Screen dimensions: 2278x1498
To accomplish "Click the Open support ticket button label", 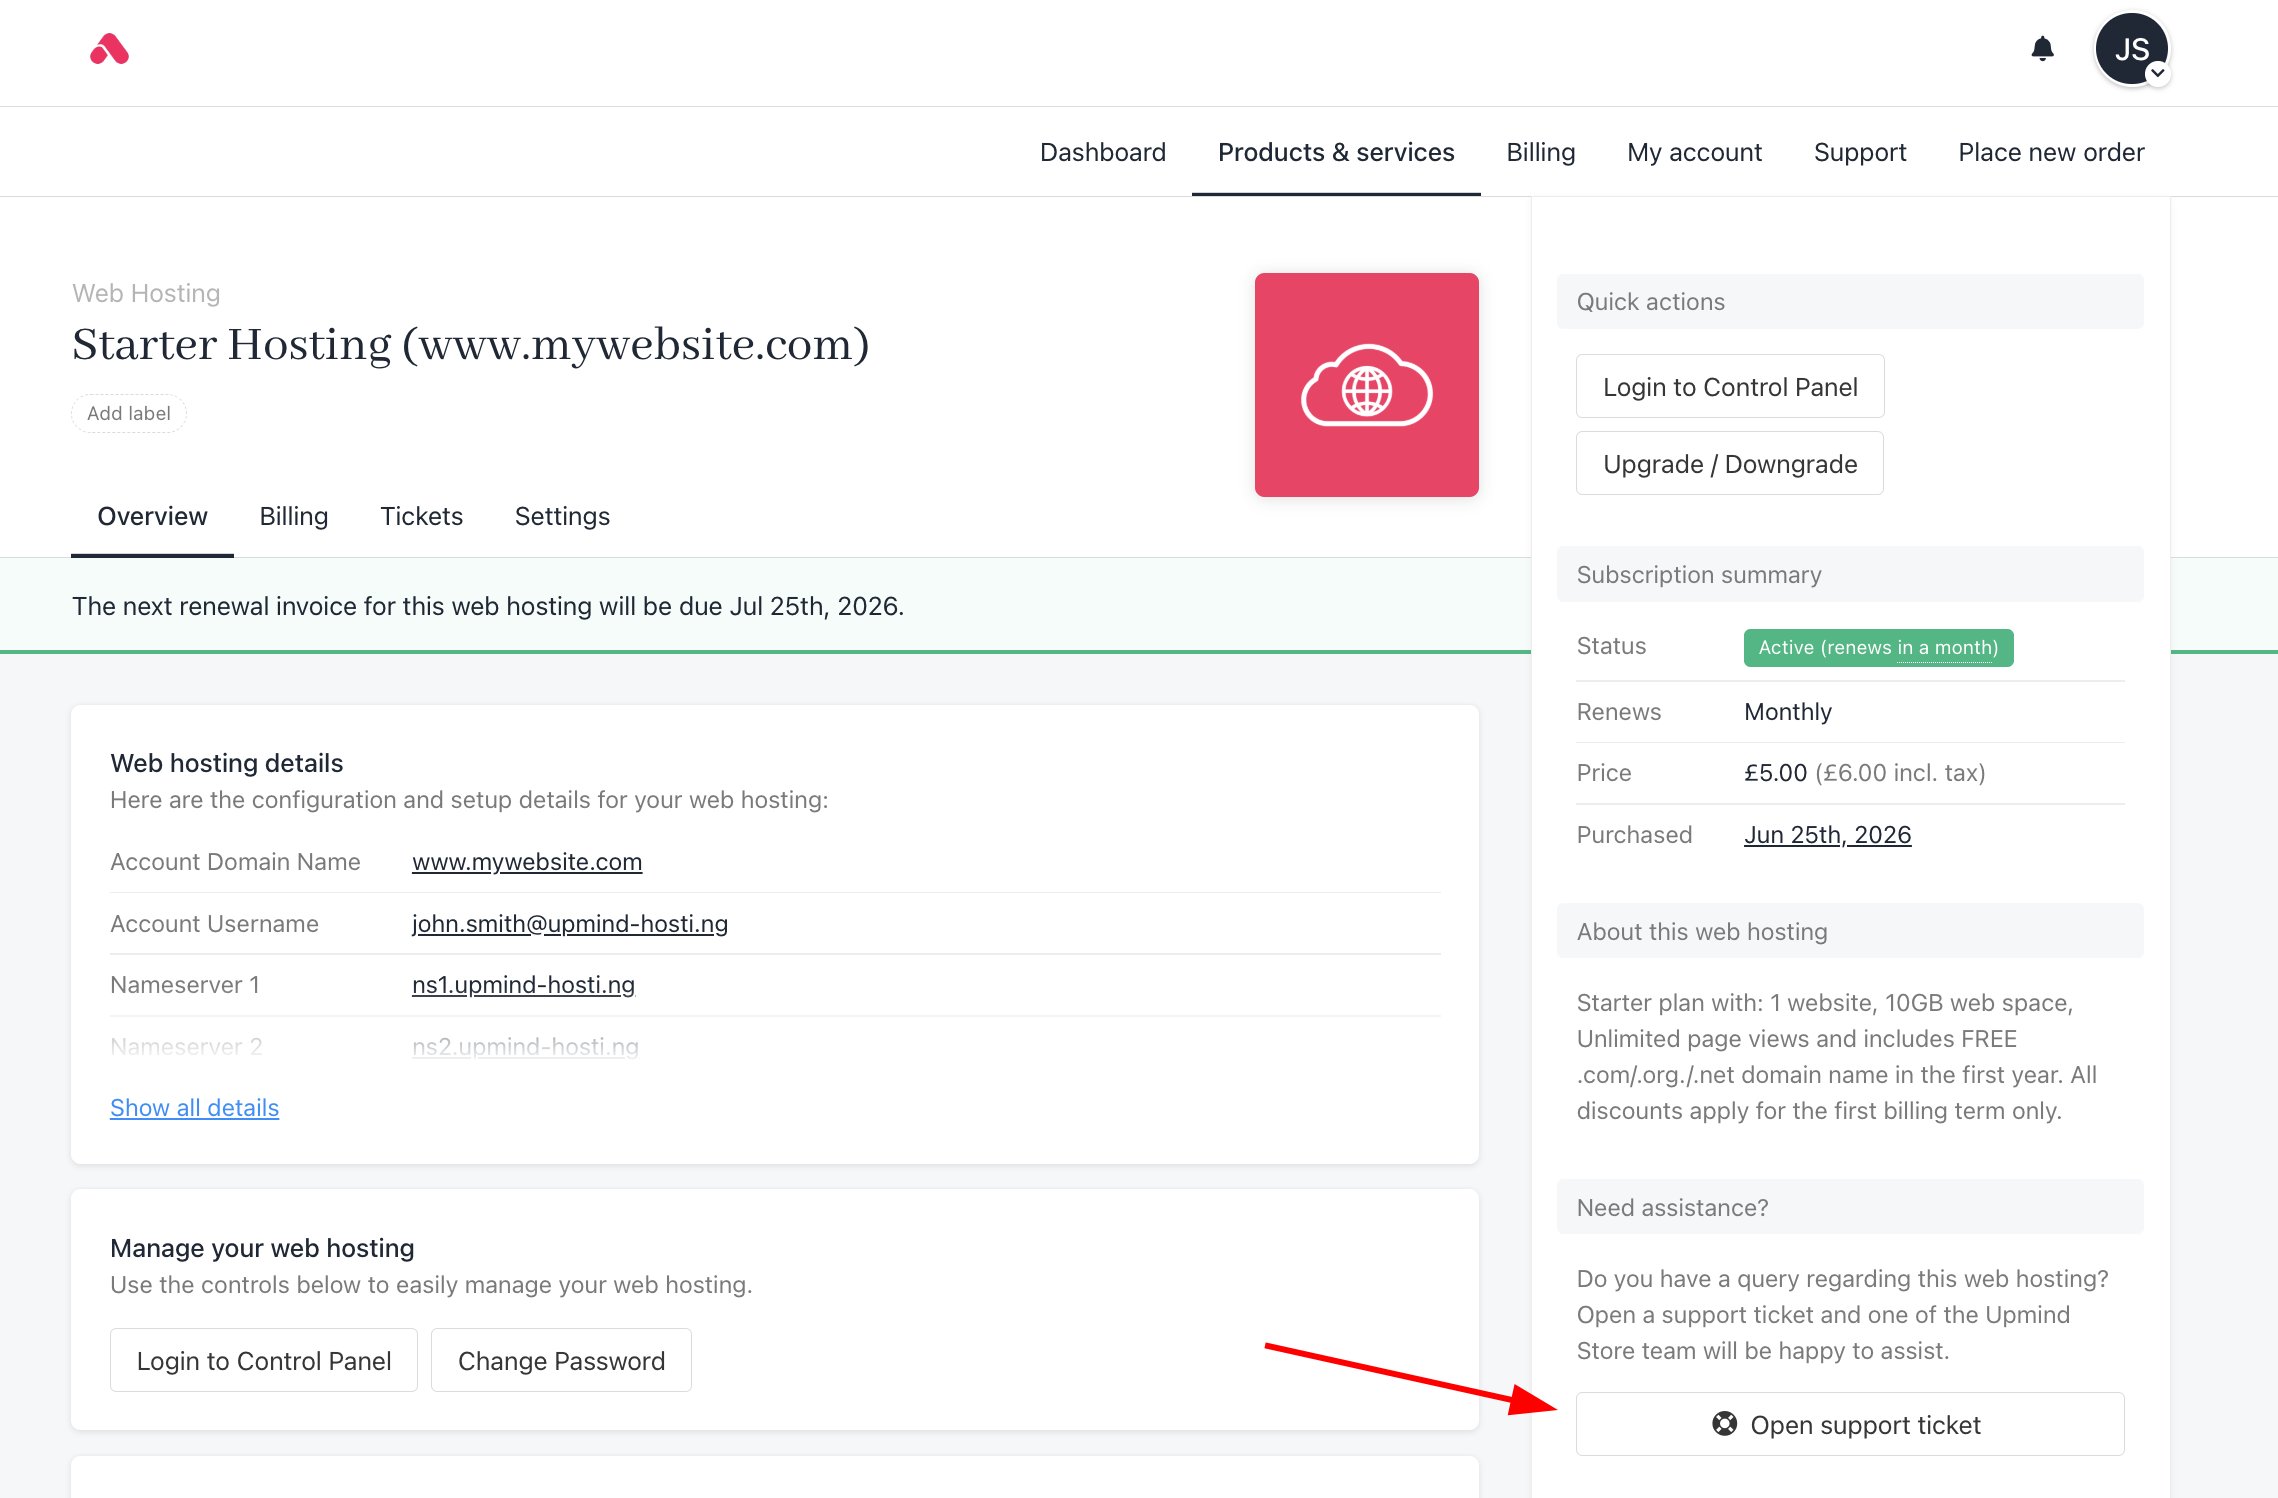I will tap(1865, 1424).
